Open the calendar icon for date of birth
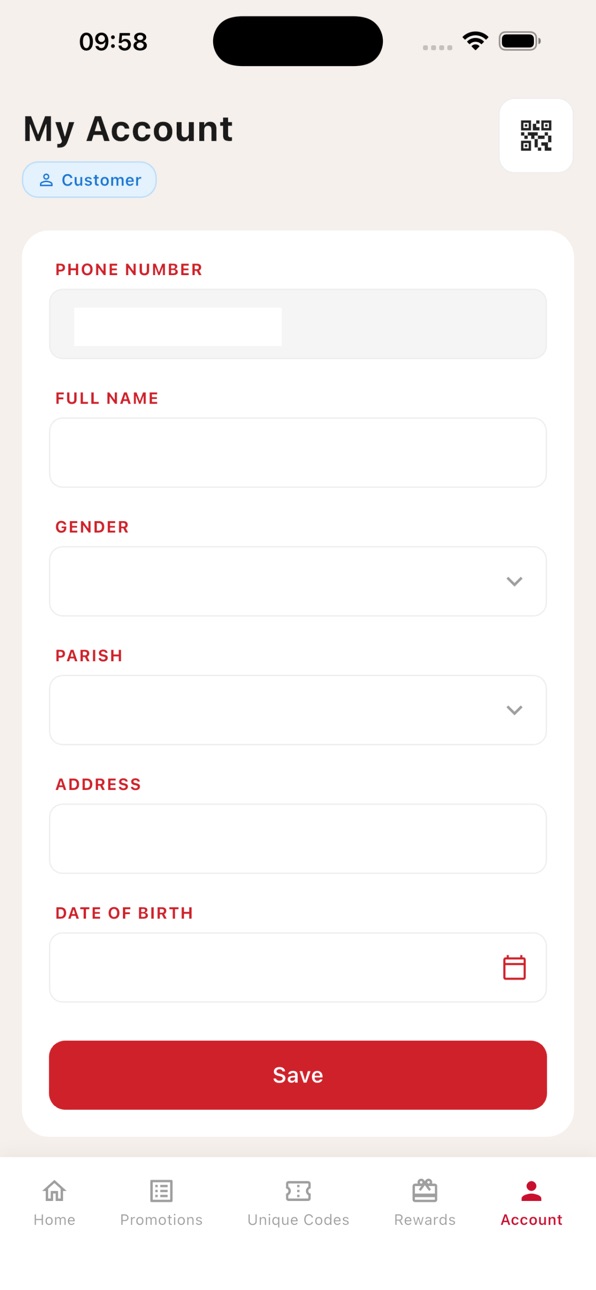The height and width of the screenshot is (1290, 596). [x=514, y=967]
